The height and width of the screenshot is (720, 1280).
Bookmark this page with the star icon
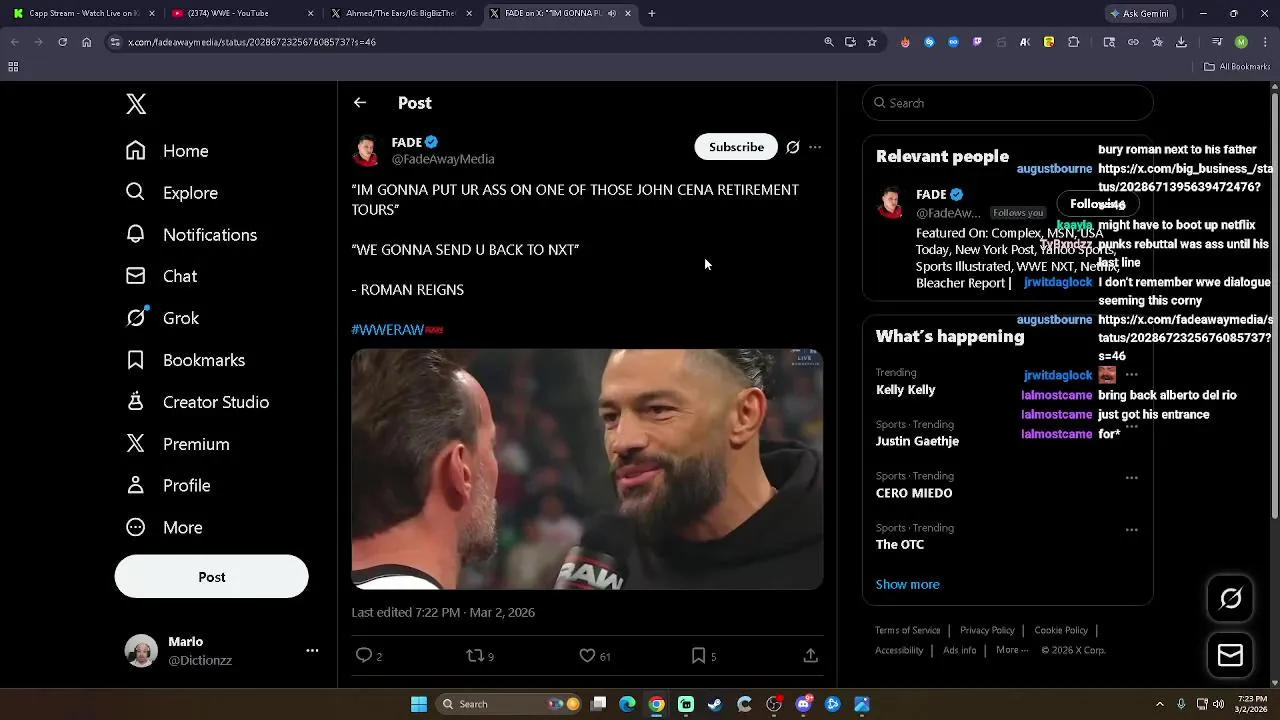pyautogui.click(x=872, y=42)
